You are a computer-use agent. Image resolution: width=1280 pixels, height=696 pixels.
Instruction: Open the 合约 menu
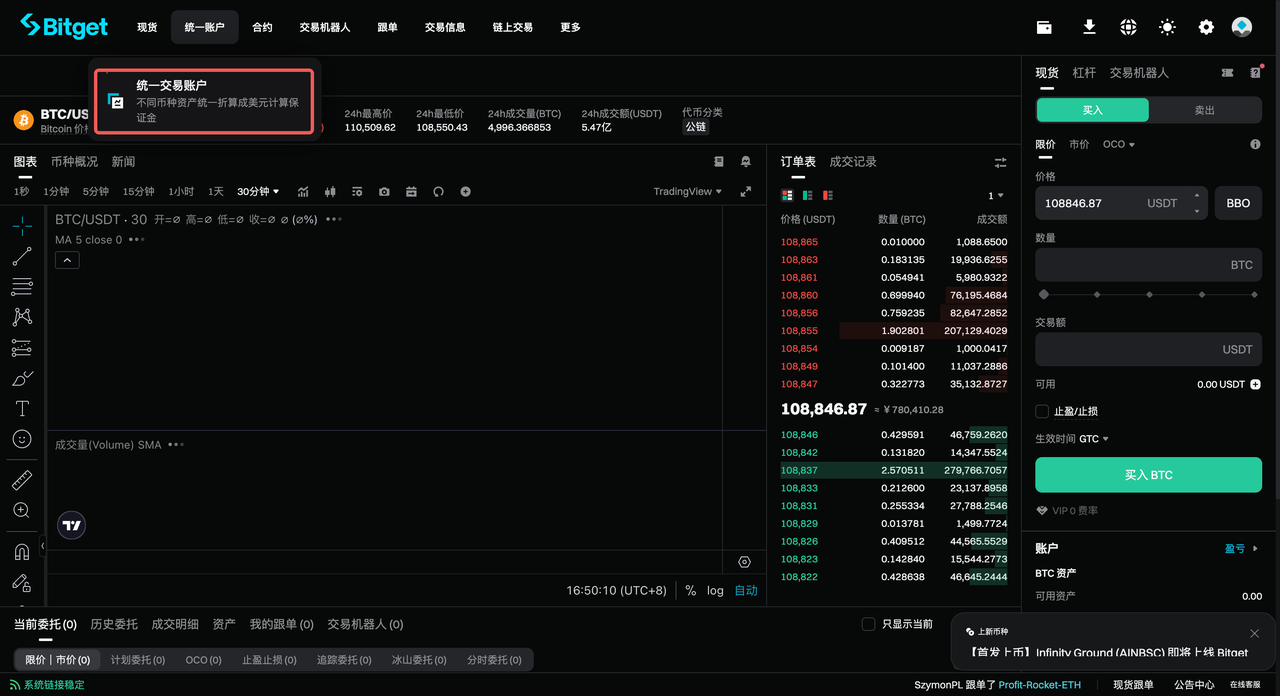tap(262, 27)
